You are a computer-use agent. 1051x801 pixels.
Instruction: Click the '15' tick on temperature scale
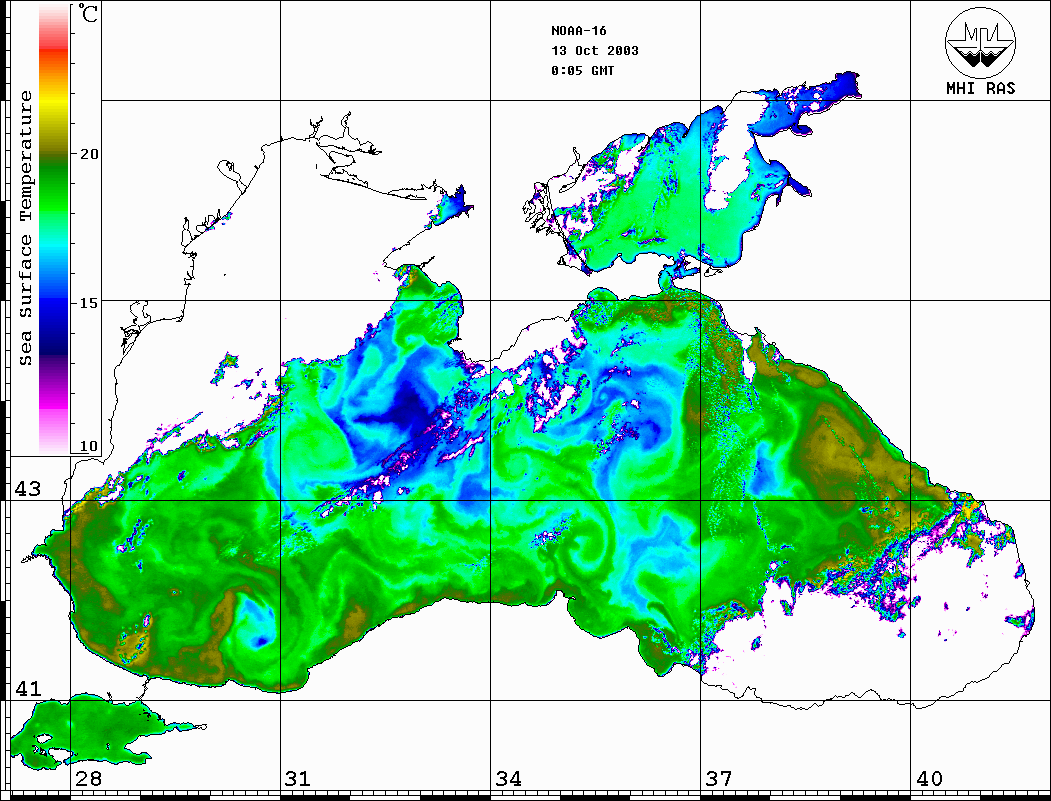tap(88, 303)
